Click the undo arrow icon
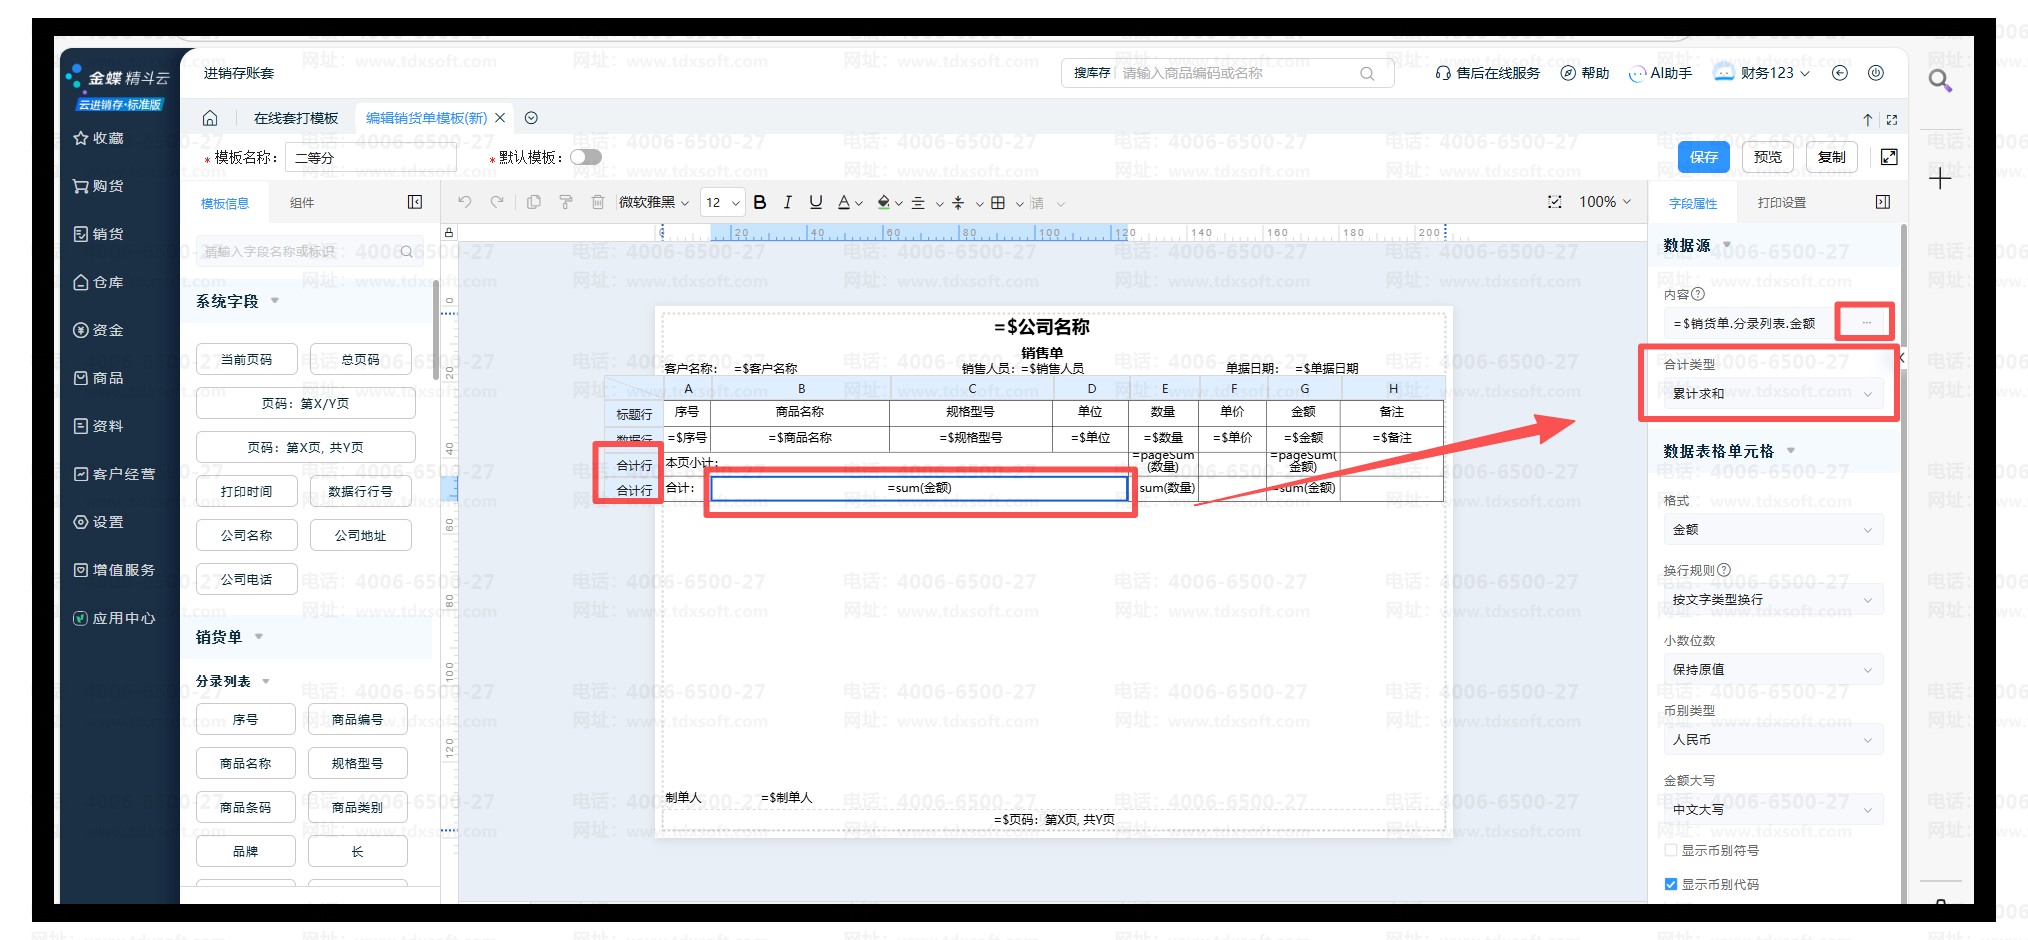Viewport: 2028px width, 940px height. tap(465, 203)
